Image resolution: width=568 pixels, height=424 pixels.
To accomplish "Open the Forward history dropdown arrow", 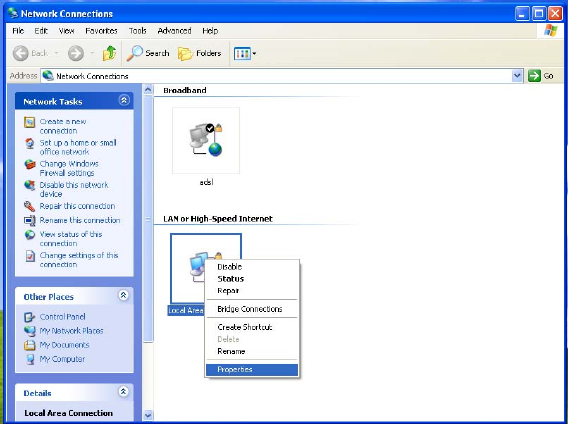I will [92, 53].
